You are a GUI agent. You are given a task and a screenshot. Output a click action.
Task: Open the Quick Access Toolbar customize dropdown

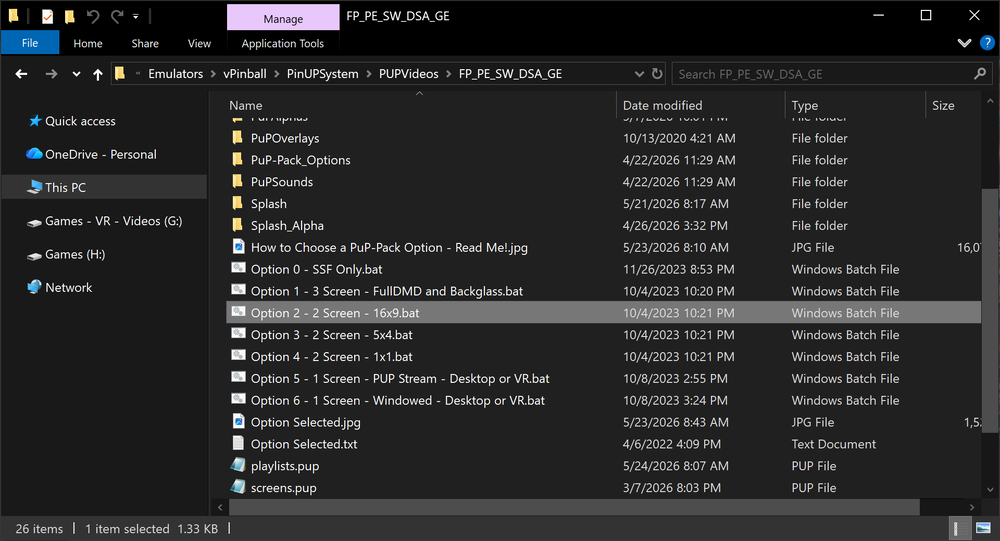pyautogui.click(x=136, y=16)
